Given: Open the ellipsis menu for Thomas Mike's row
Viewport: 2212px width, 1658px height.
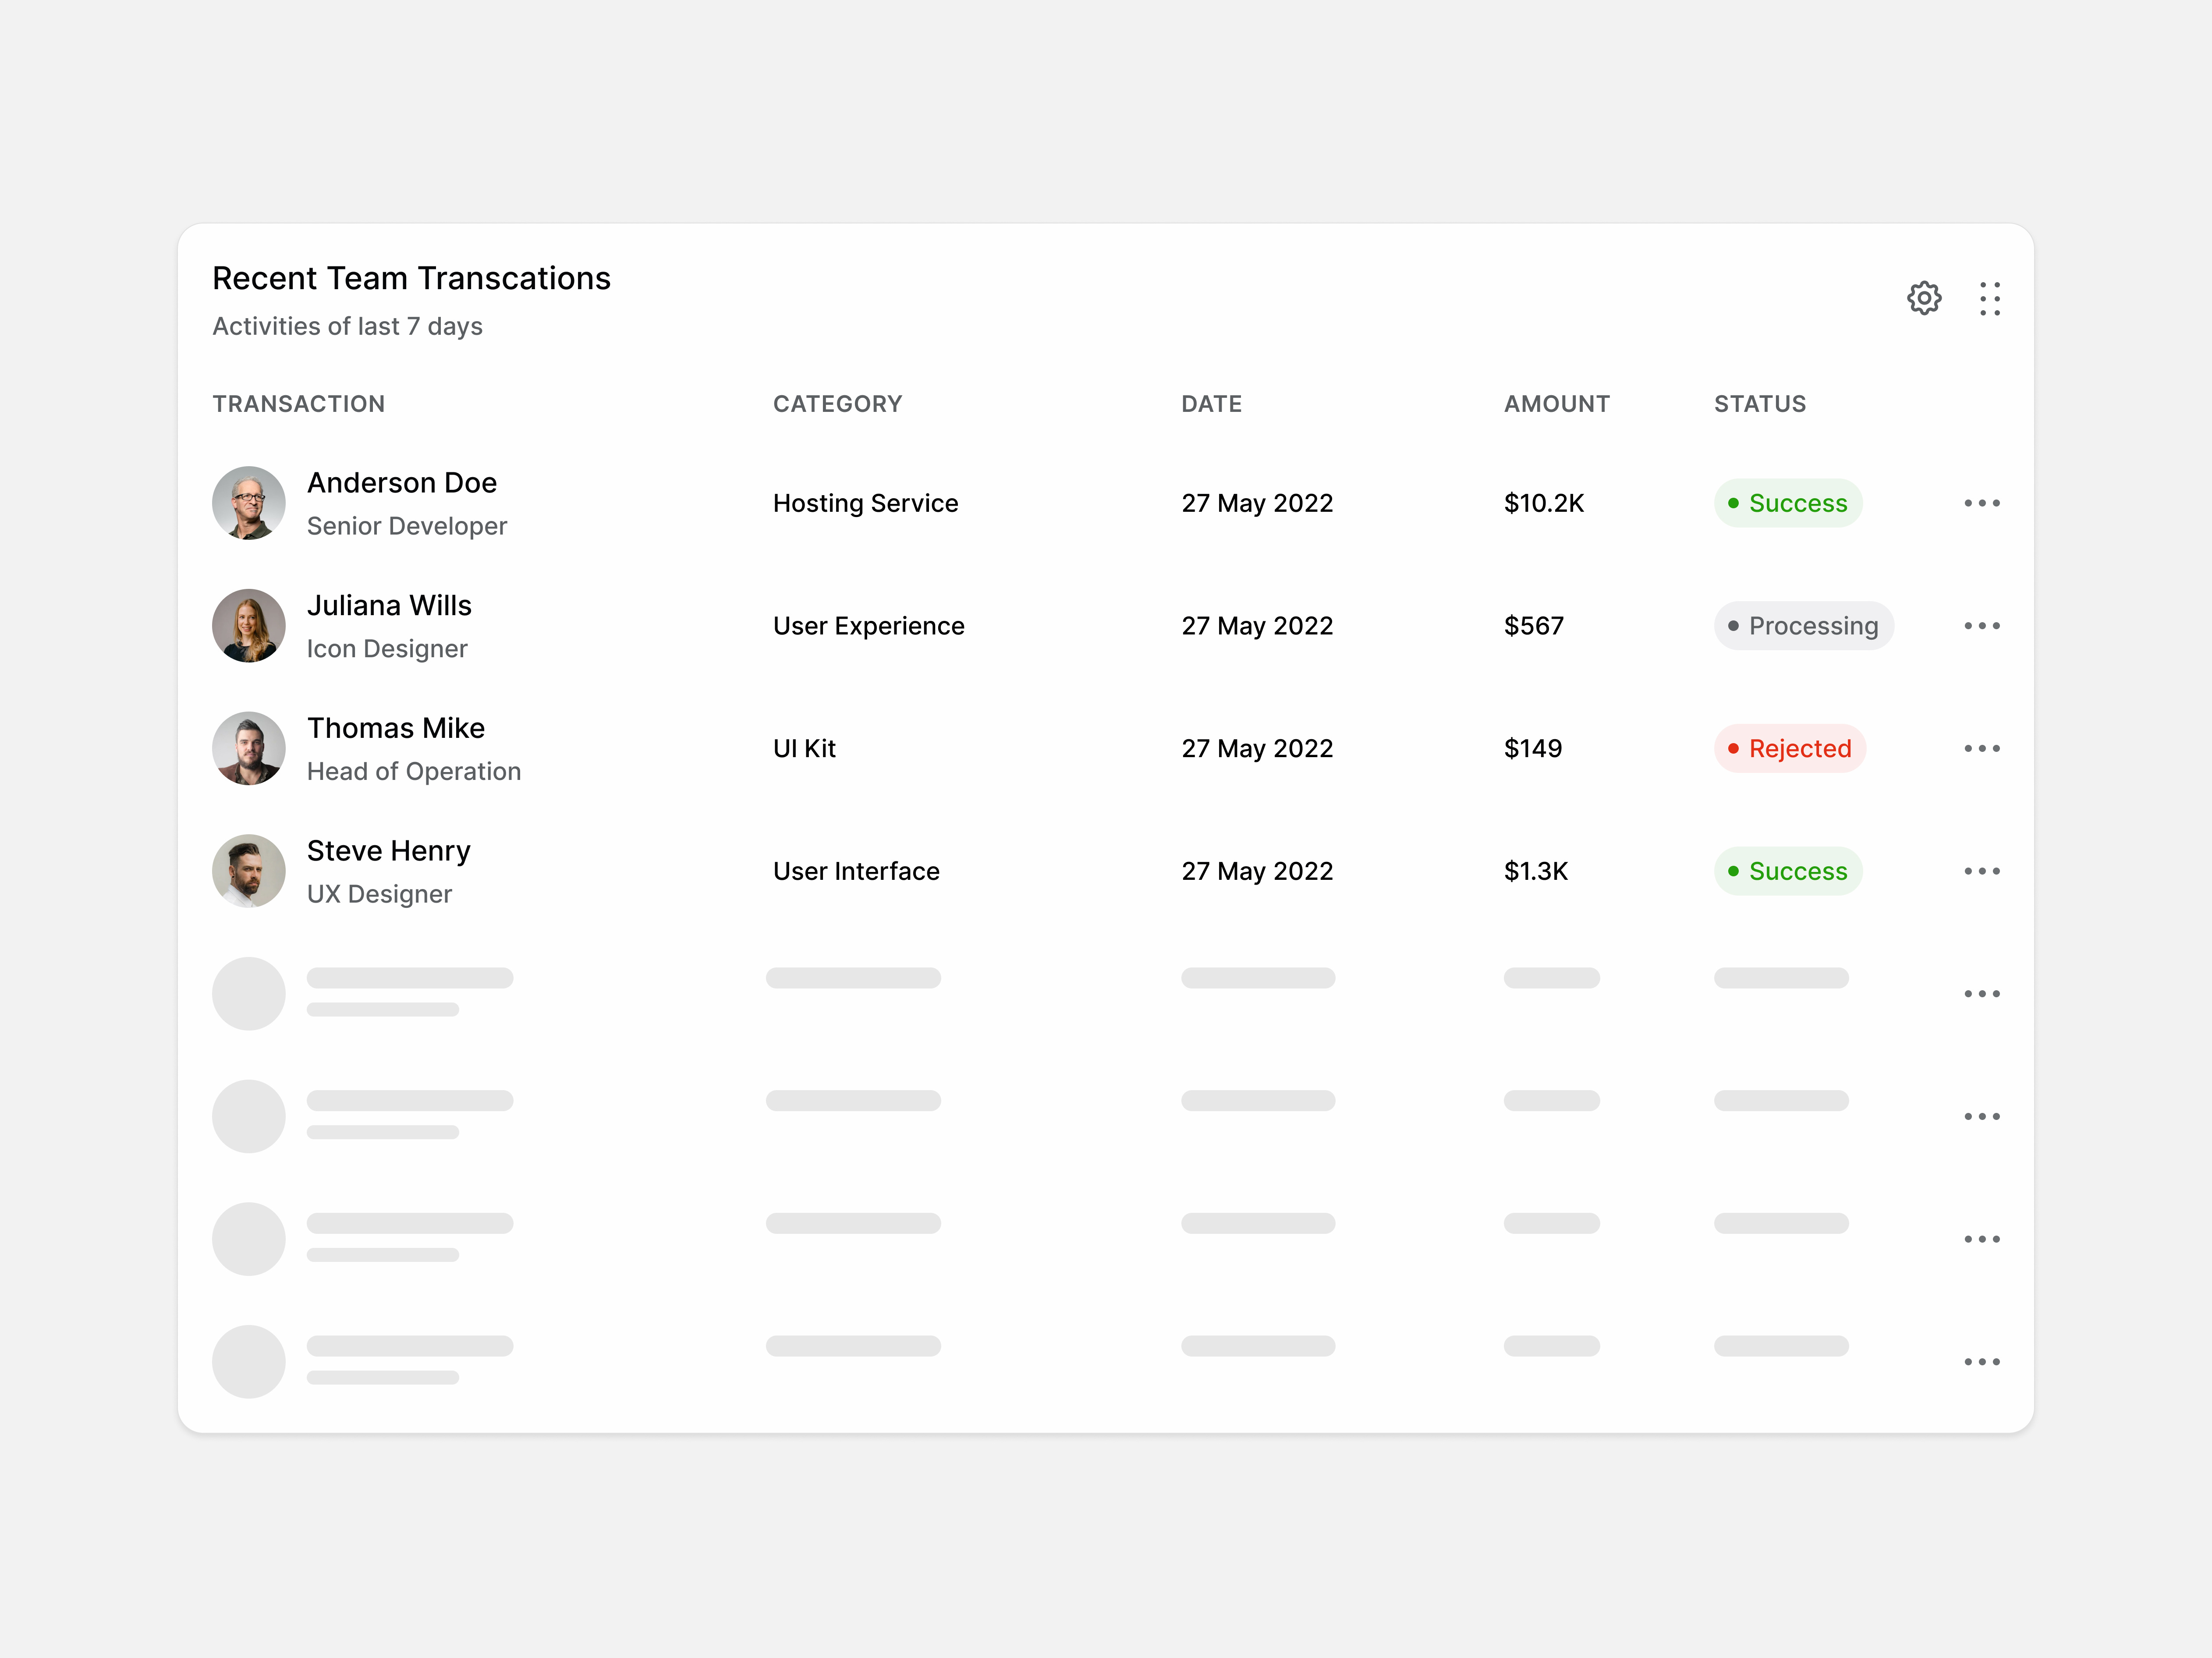Looking at the screenshot, I should coord(1982,748).
